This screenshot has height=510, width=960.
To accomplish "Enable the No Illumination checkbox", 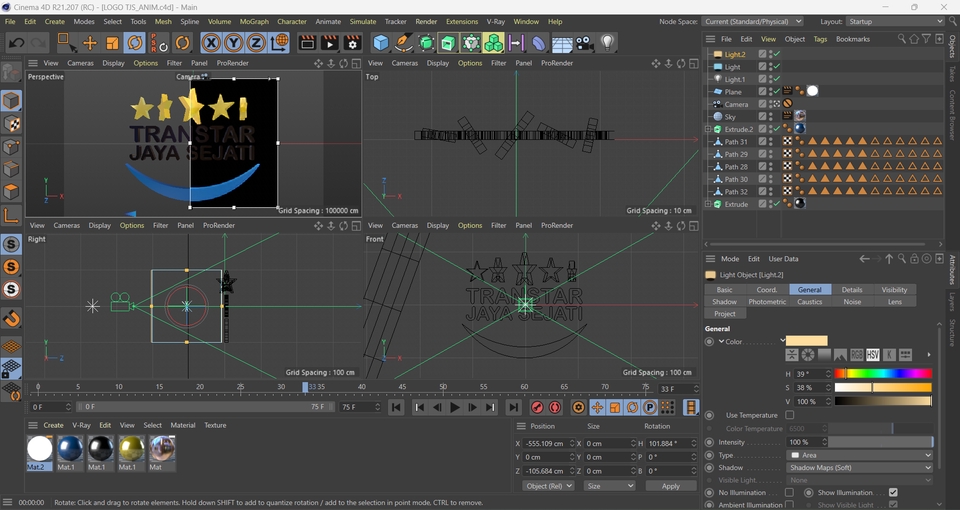I will pyautogui.click(x=789, y=492).
